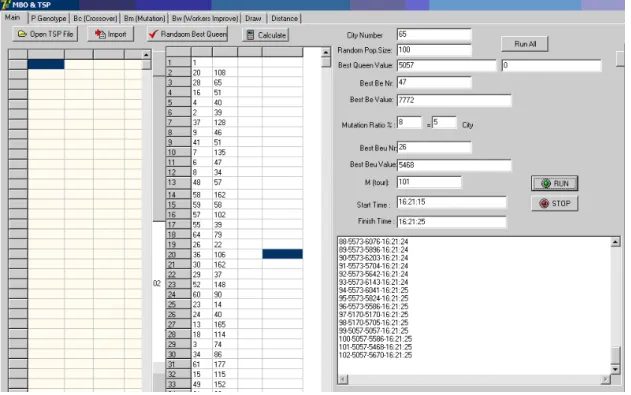Screen dimensions: 631x395
Task: Click the log box vertical scrollbar thumb
Action: (x=615, y=356)
